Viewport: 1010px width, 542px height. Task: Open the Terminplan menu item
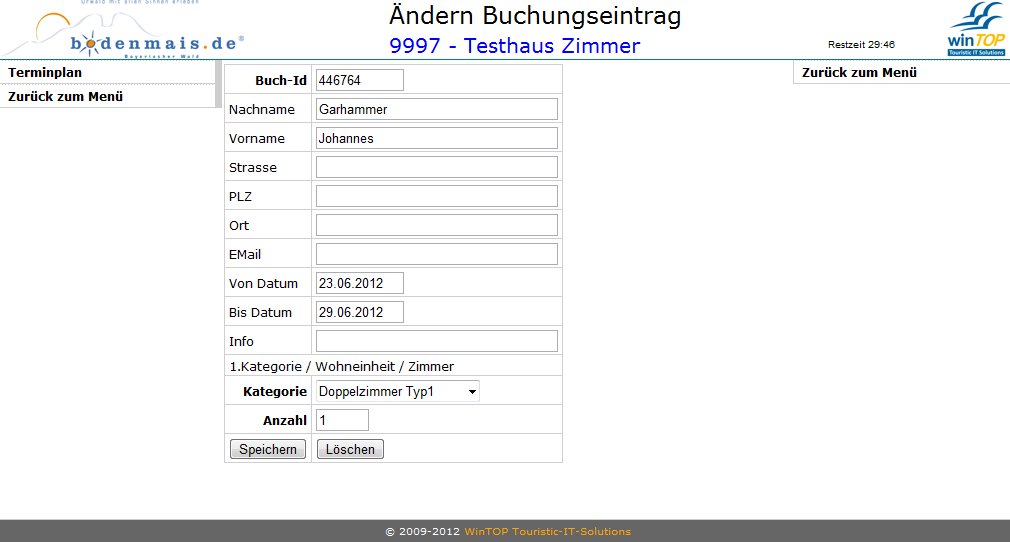click(x=45, y=73)
